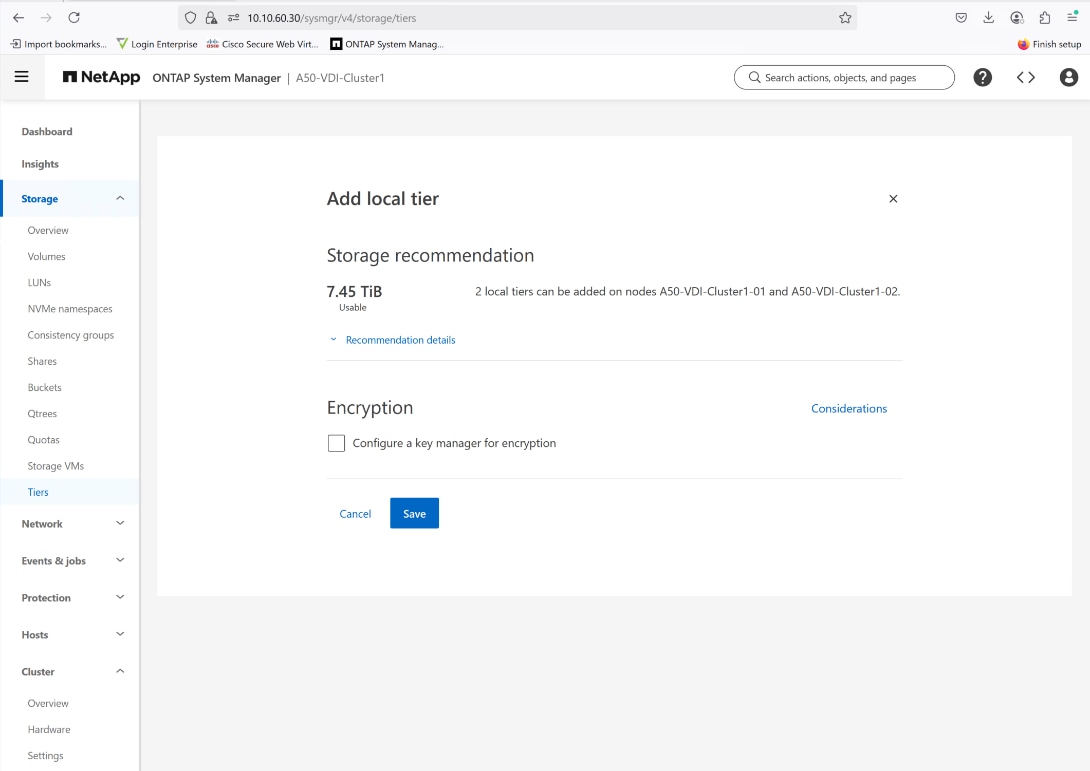Open Qtrees in sidebar
1090x771 pixels.
pos(42,414)
